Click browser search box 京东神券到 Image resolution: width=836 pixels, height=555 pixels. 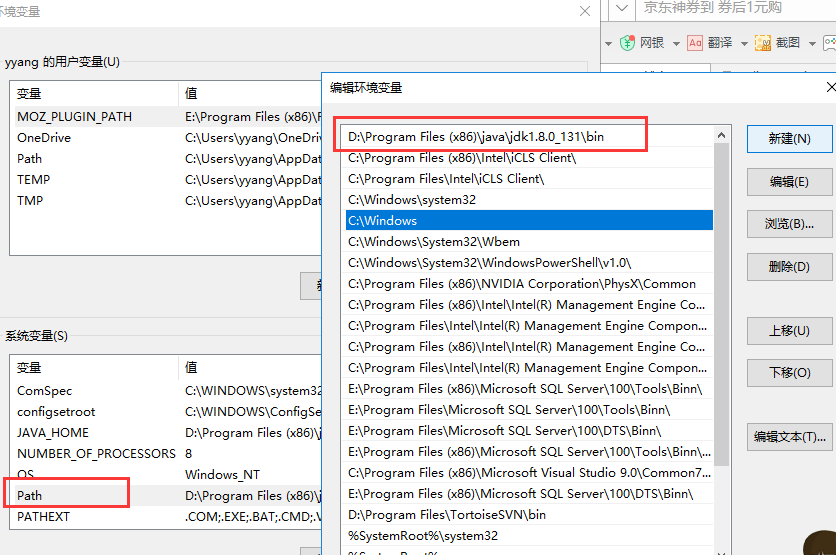coord(736,7)
